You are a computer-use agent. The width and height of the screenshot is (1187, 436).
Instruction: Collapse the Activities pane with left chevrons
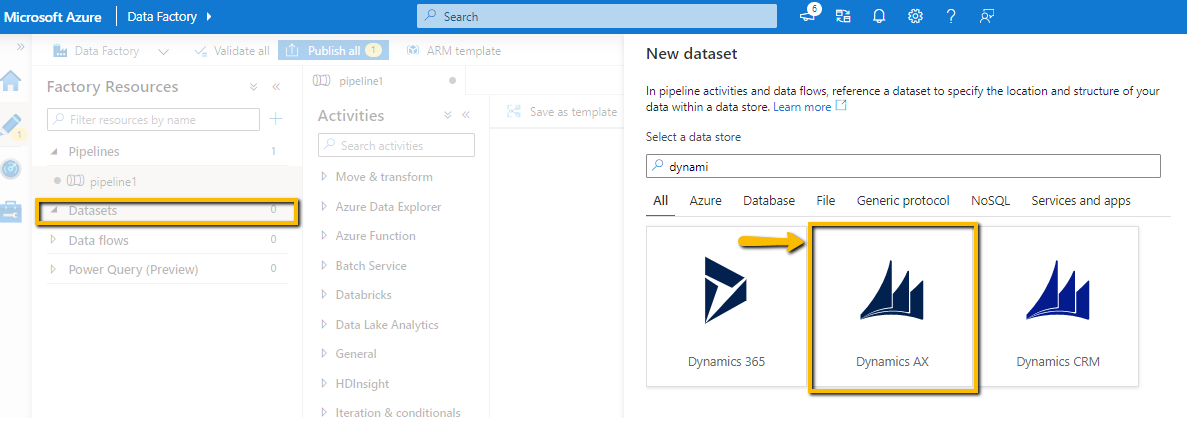[x=466, y=115]
